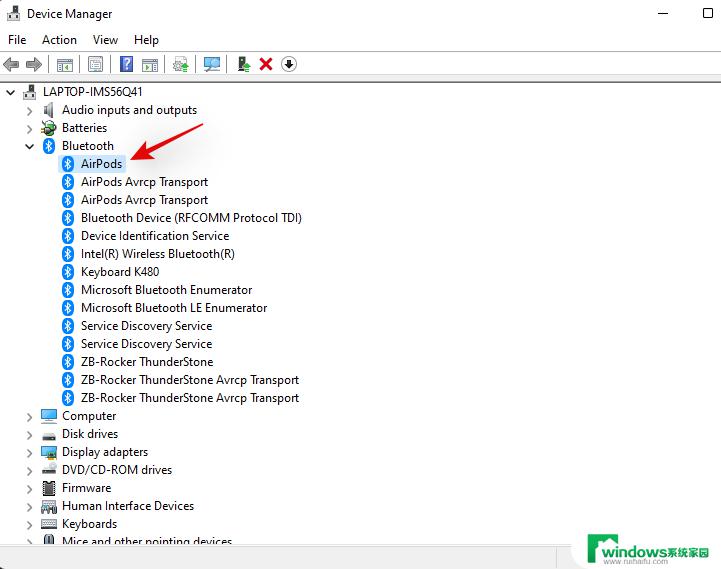Expand the Firmware category
Image resolution: width=721 pixels, height=569 pixels.
coord(29,489)
